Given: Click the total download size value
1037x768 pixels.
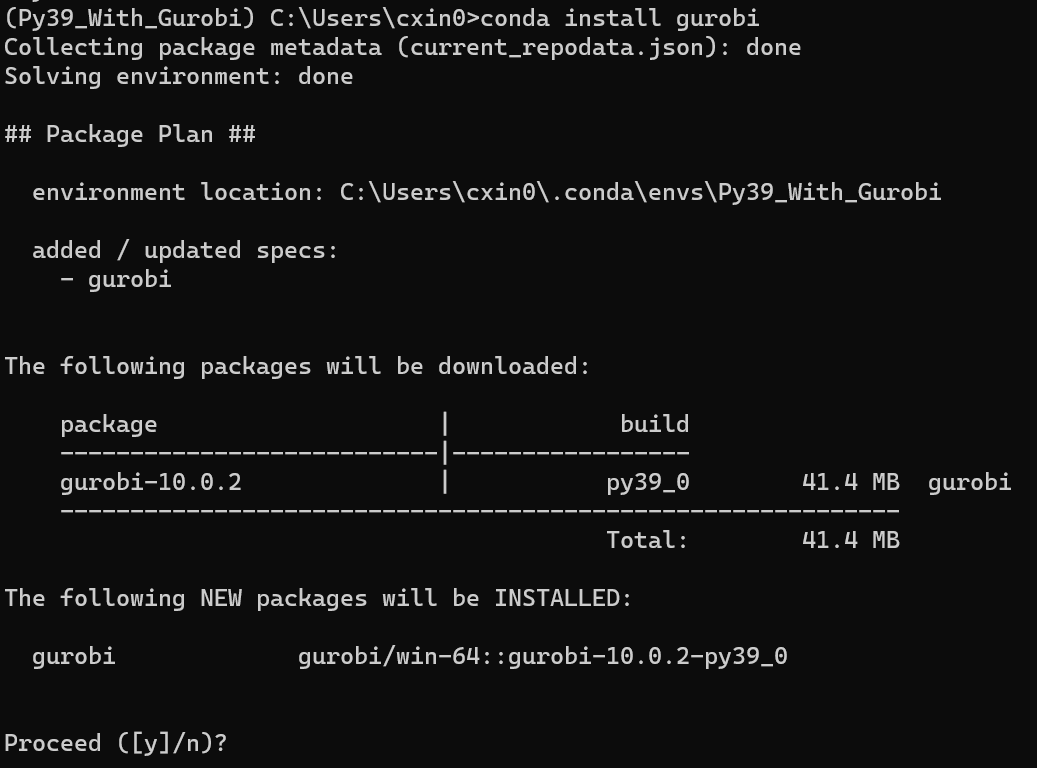Looking at the screenshot, I should coord(850,540).
